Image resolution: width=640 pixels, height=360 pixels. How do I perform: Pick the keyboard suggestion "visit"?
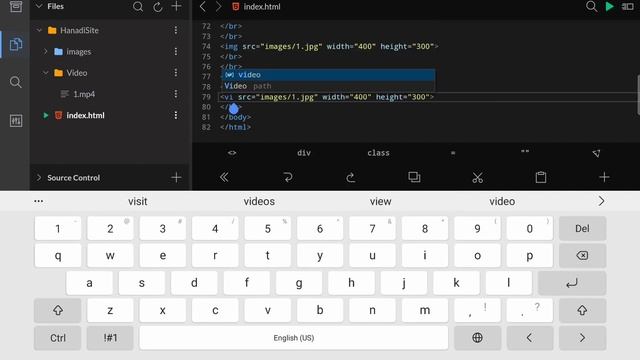pos(138,201)
